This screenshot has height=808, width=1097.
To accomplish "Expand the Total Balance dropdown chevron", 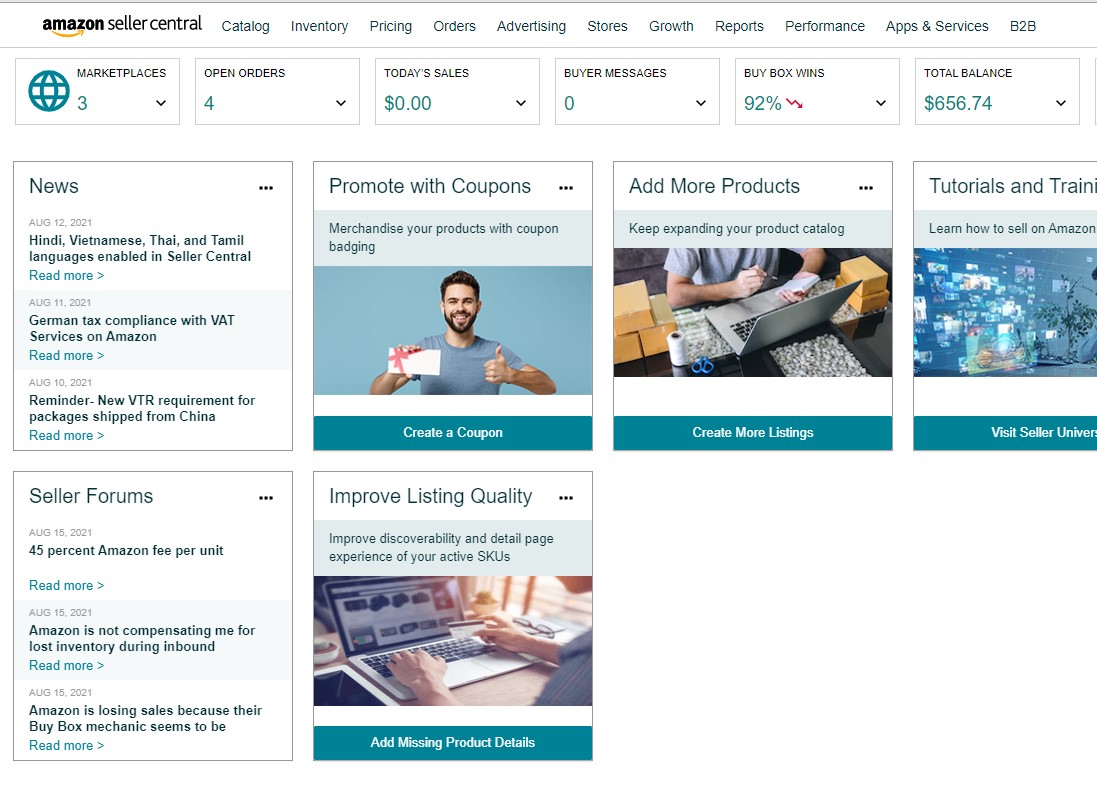I will 1061,103.
